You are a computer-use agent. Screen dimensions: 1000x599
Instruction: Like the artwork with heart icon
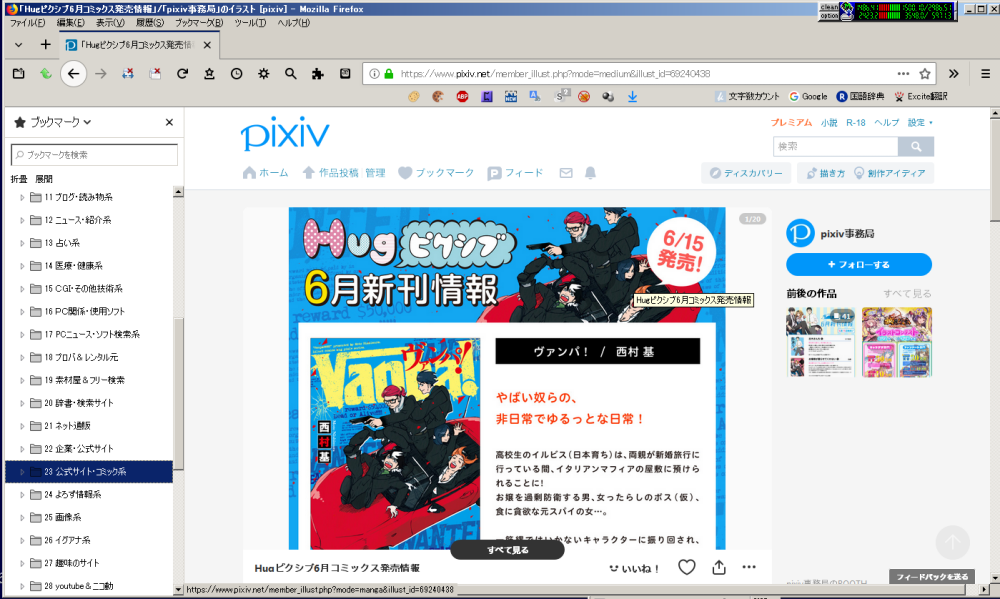click(687, 567)
